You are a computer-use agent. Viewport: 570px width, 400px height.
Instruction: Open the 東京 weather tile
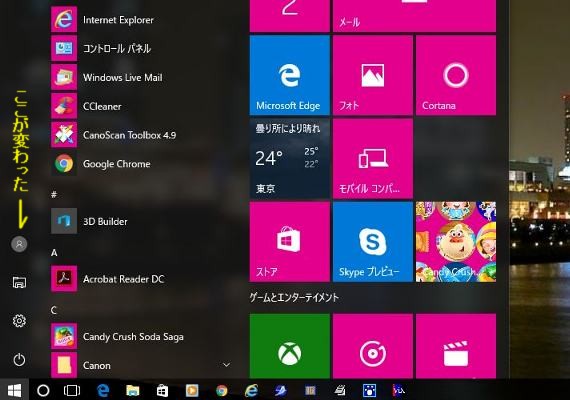click(x=290, y=159)
